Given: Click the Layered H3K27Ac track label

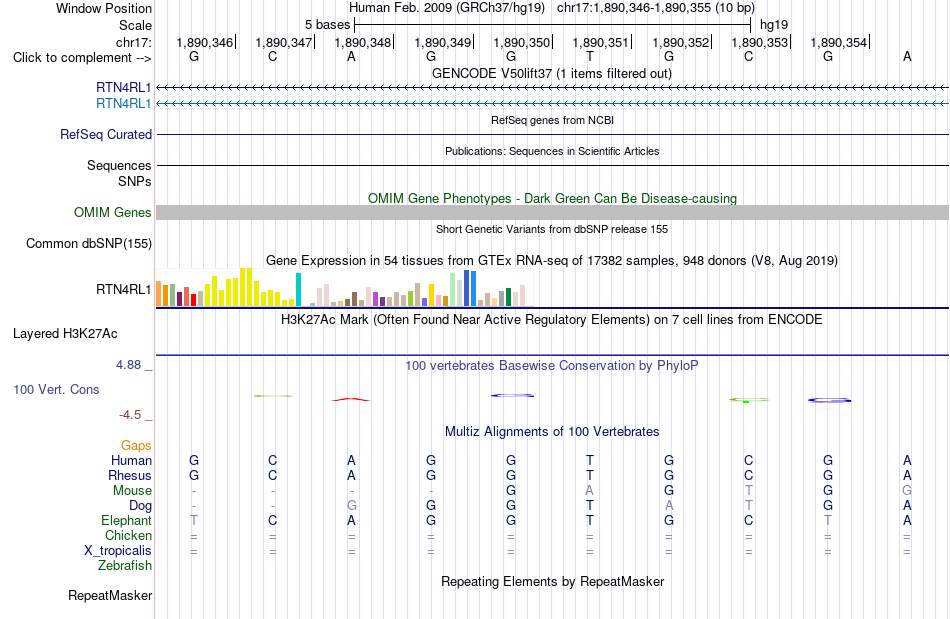Looking at the screenshot, I should coord(65,334).
